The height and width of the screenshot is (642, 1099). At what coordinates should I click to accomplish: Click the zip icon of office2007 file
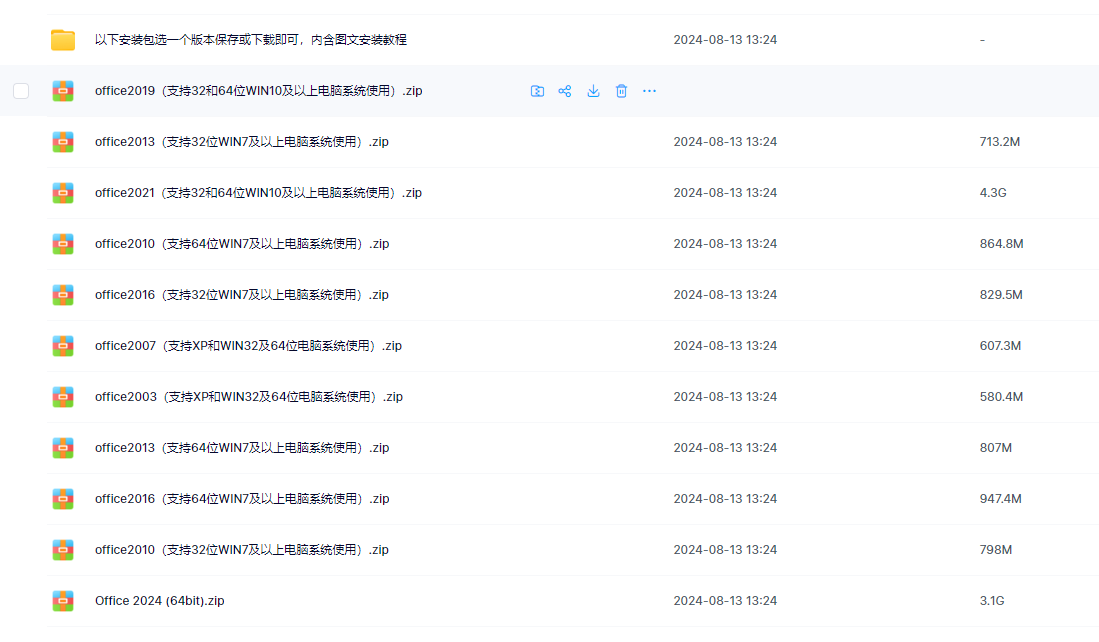[x=63, y=346]
